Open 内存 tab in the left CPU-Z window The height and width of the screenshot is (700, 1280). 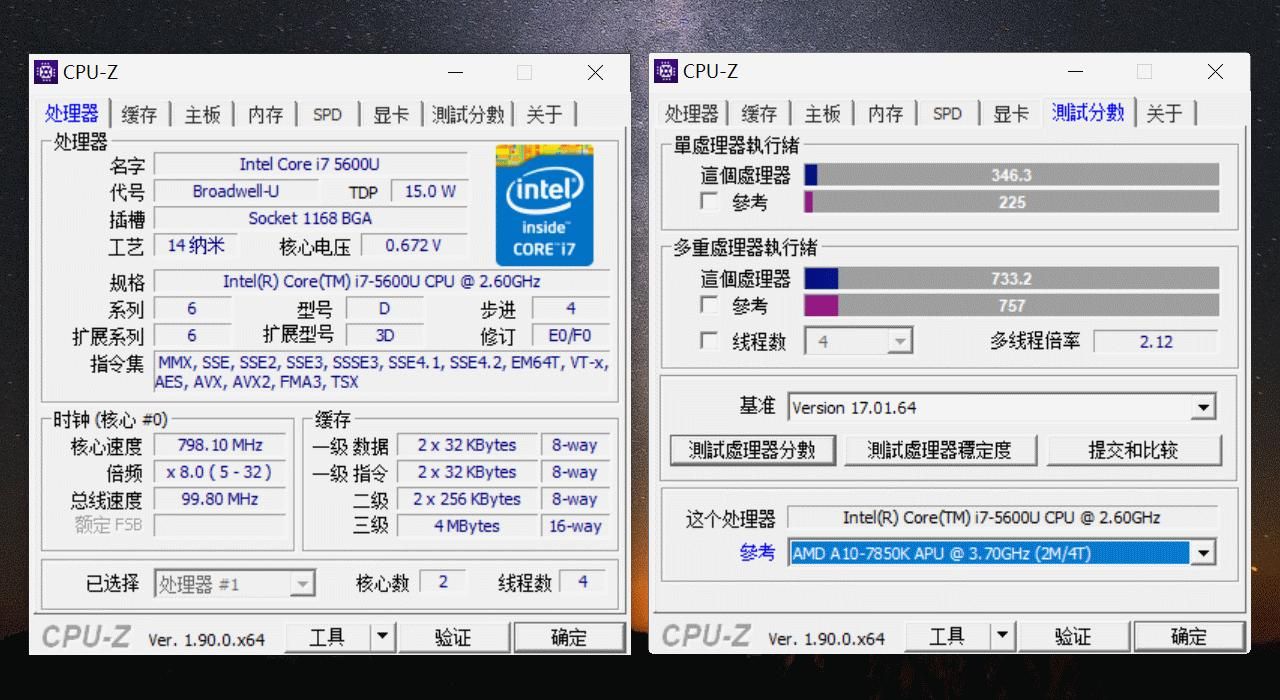266,114
